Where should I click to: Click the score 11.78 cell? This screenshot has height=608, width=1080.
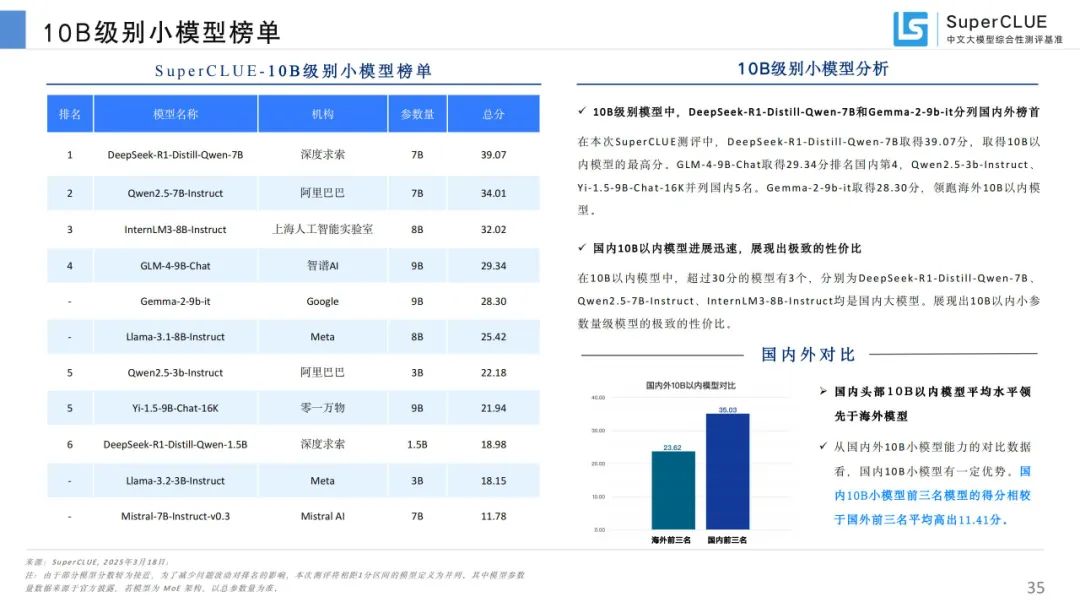coord(493,516)
